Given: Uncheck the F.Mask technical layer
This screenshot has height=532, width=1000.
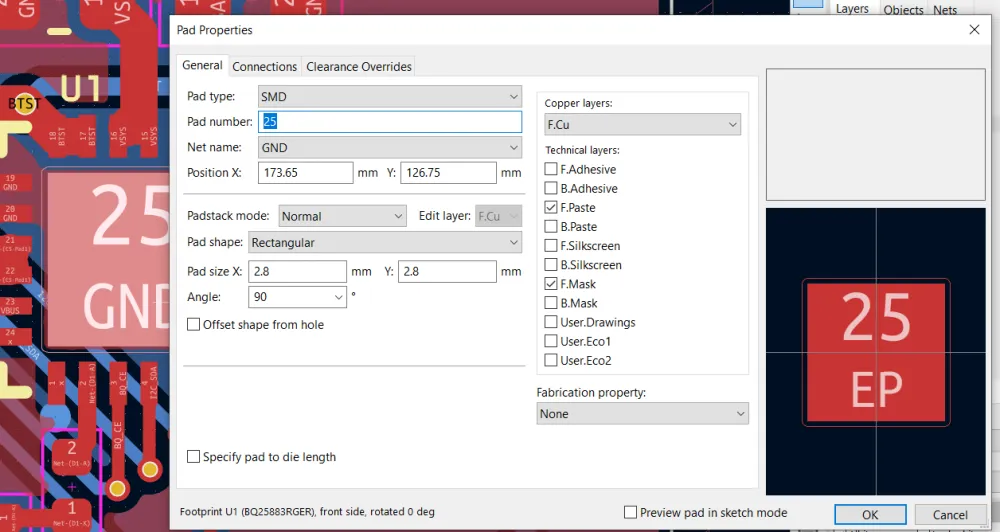Looking at the screenshot, I should [551, 285].
